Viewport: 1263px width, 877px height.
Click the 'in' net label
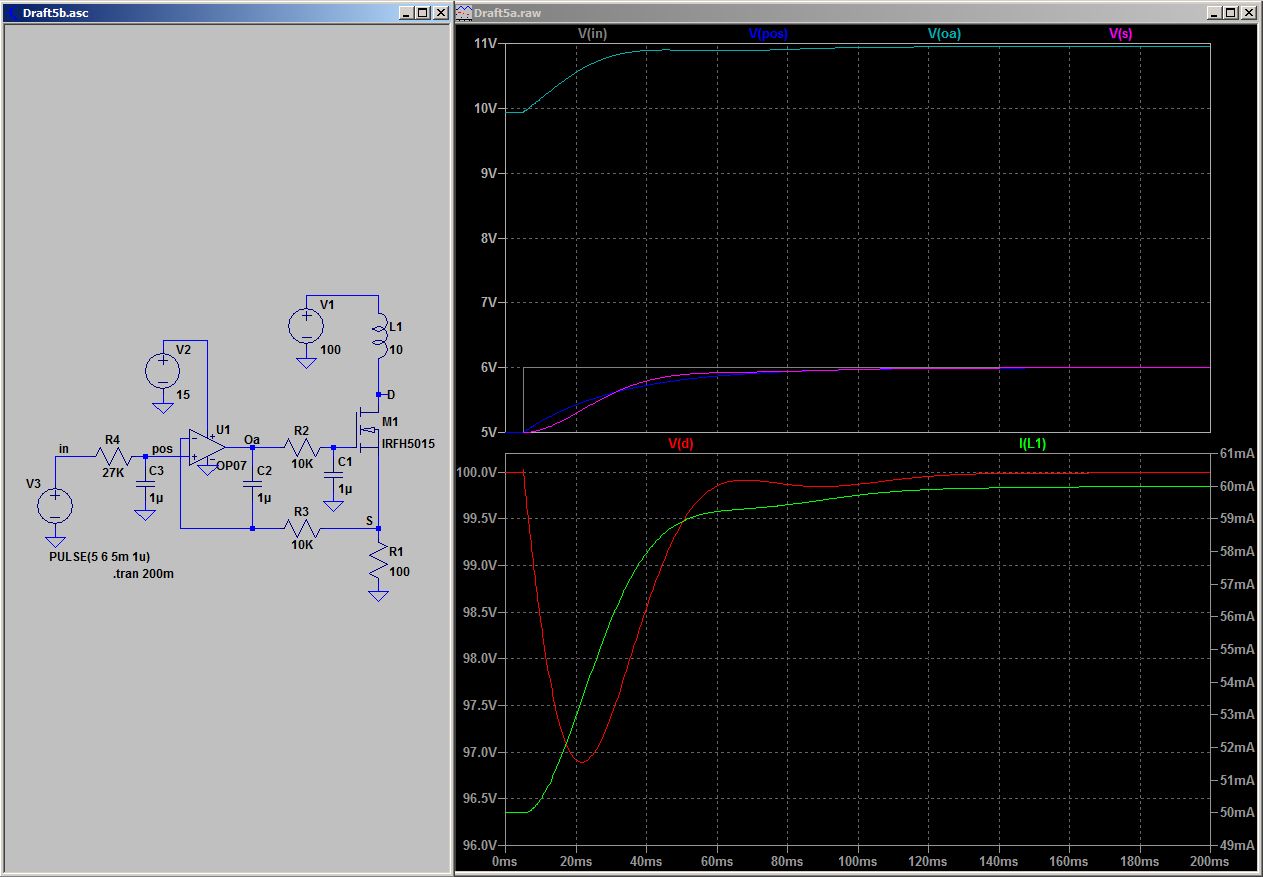point(64,449)
